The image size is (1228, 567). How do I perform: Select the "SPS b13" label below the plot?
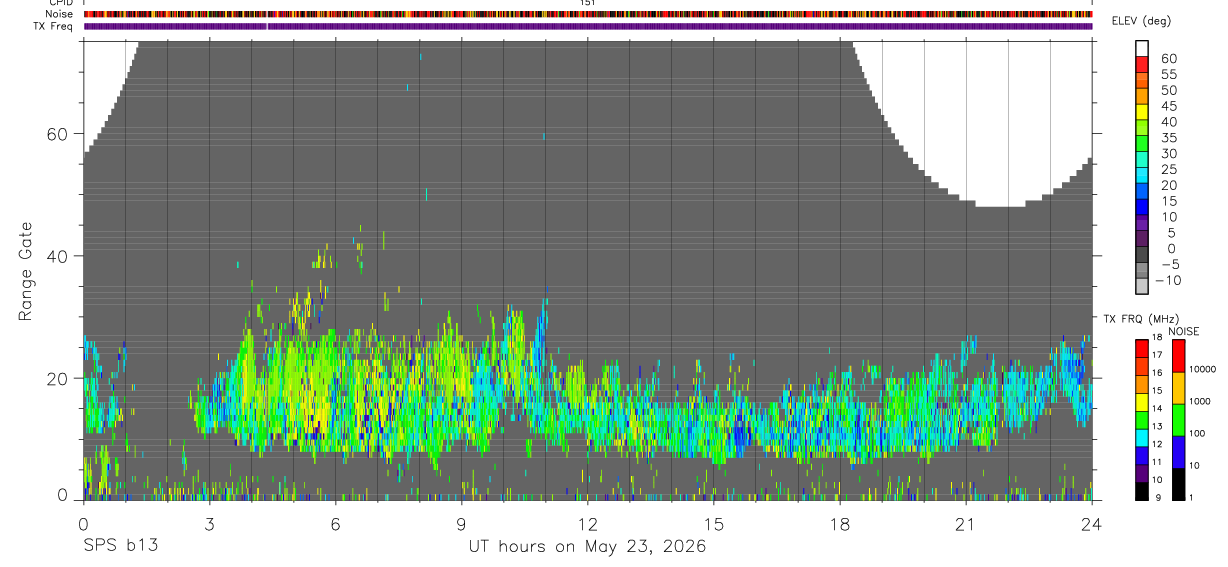pyautogui.click(x=120, y=547)
